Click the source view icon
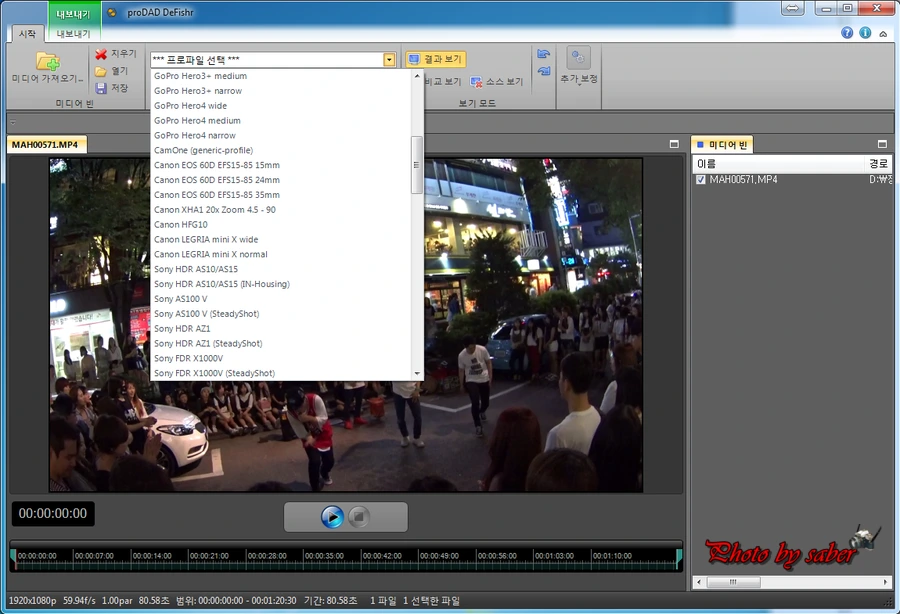The image size is (900, 614). [x=476, y=82]
